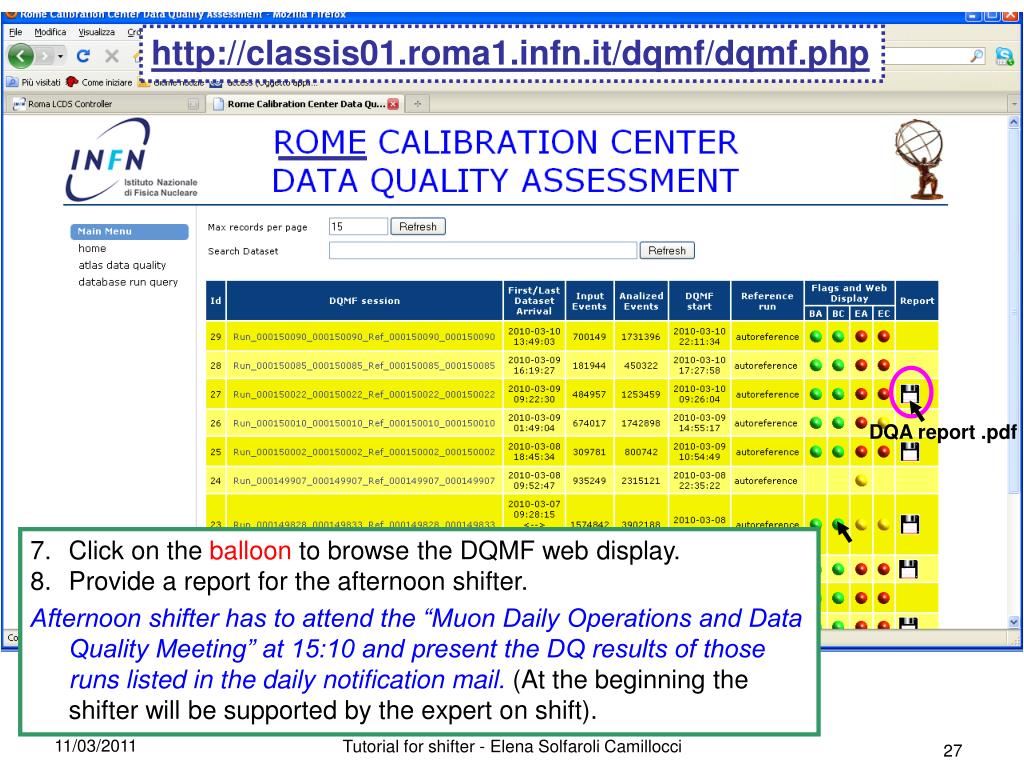This screenshot has height=768, width=1024.
Task: Click the page scrollbar up arrow
Action: (x=1014, y=122)
